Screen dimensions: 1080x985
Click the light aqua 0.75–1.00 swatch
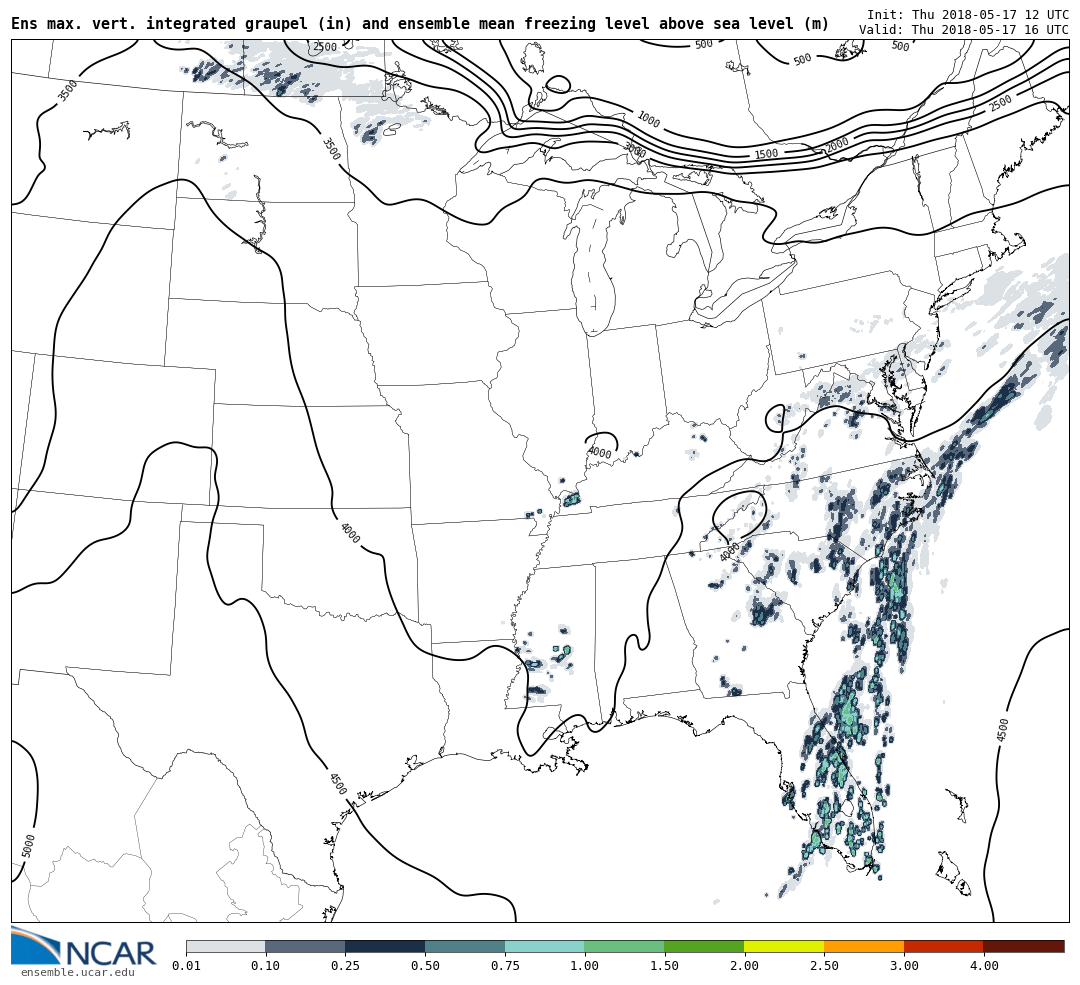click(x=544, y=946)
